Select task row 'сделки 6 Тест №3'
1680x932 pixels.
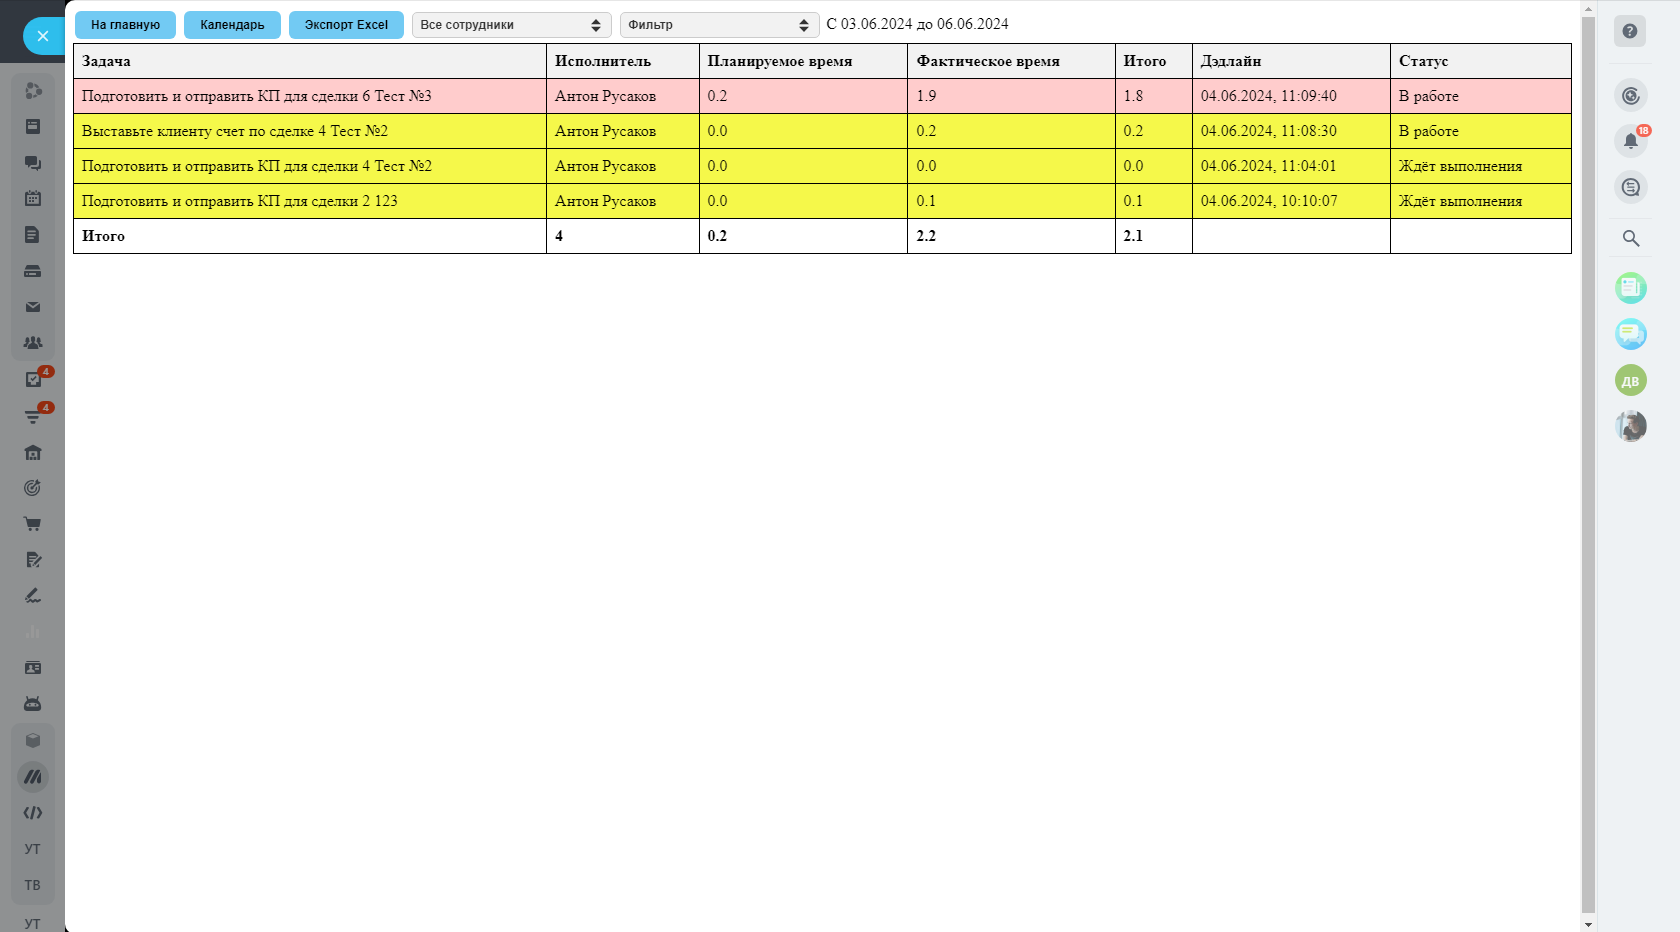pyautogui.click(x=822, y=96)
